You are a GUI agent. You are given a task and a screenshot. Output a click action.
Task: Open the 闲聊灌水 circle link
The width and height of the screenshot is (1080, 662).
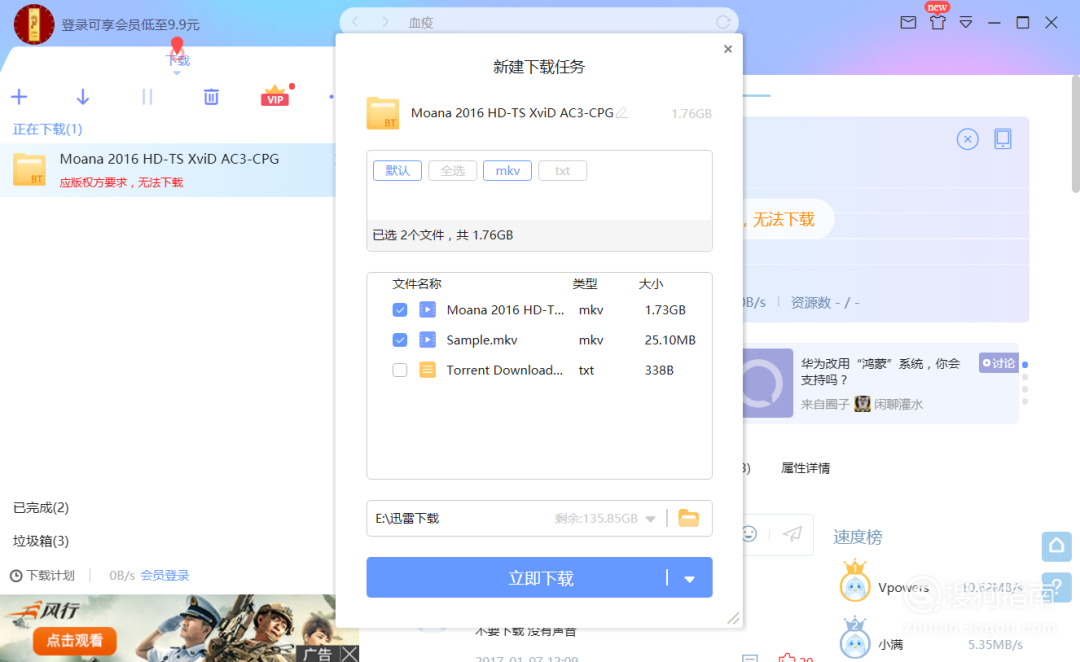point(898,404)
